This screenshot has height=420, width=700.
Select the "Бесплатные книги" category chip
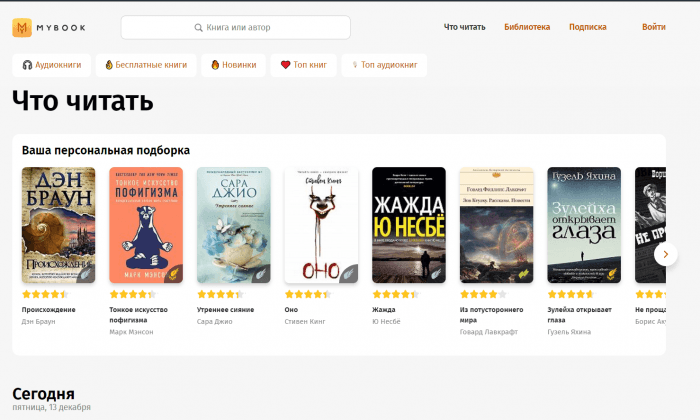point(146,65)
